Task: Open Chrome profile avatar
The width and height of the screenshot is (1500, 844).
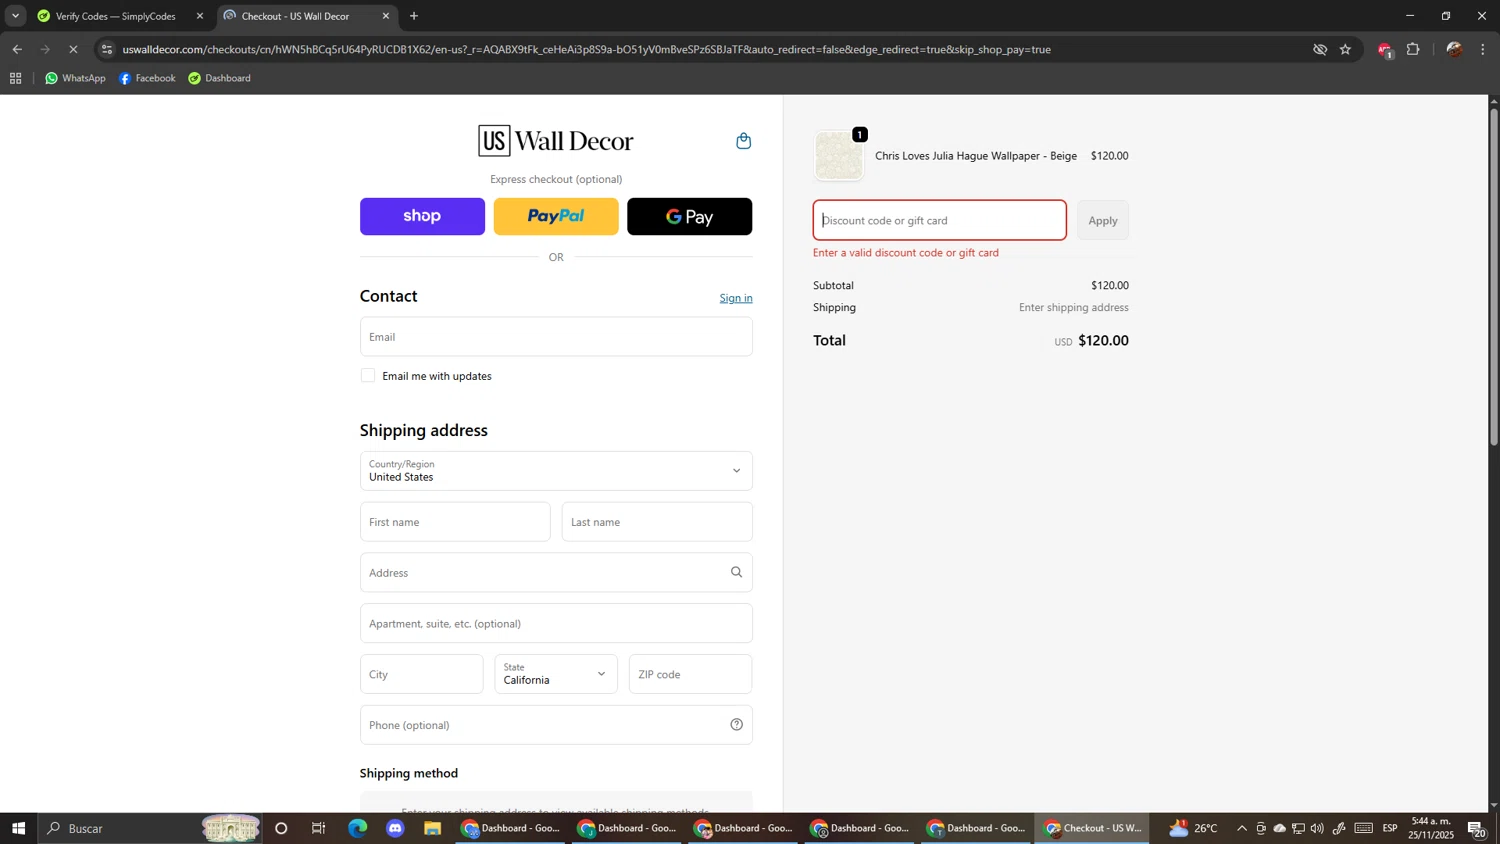Action: click(x=1454, y=49)
